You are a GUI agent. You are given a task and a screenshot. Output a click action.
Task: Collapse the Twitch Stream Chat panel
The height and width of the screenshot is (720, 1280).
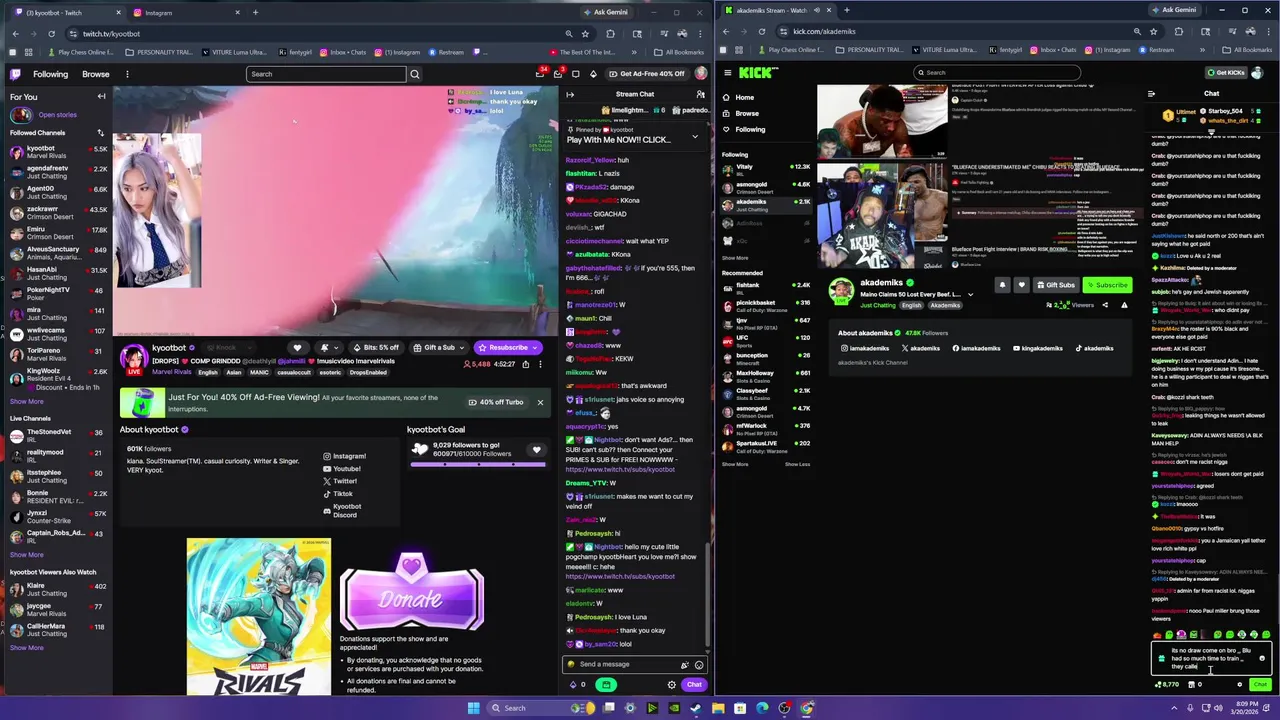pyautogui.click(x=570, y=94)
